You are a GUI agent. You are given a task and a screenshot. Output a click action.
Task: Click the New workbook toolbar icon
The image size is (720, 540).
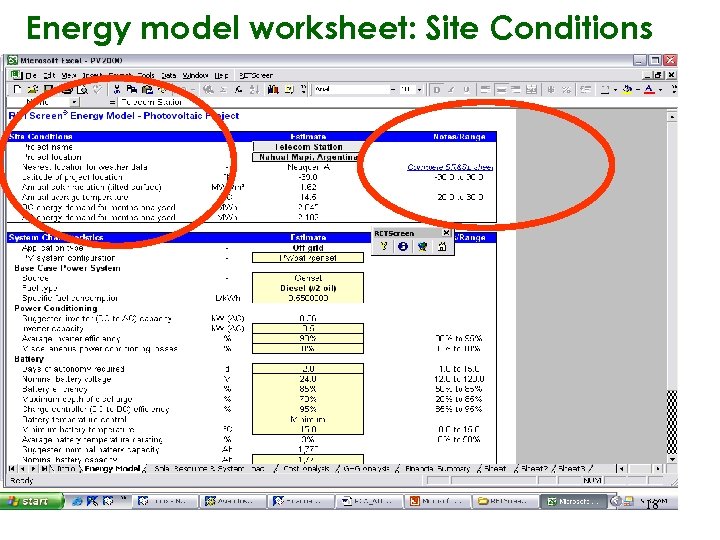(17, 90)
